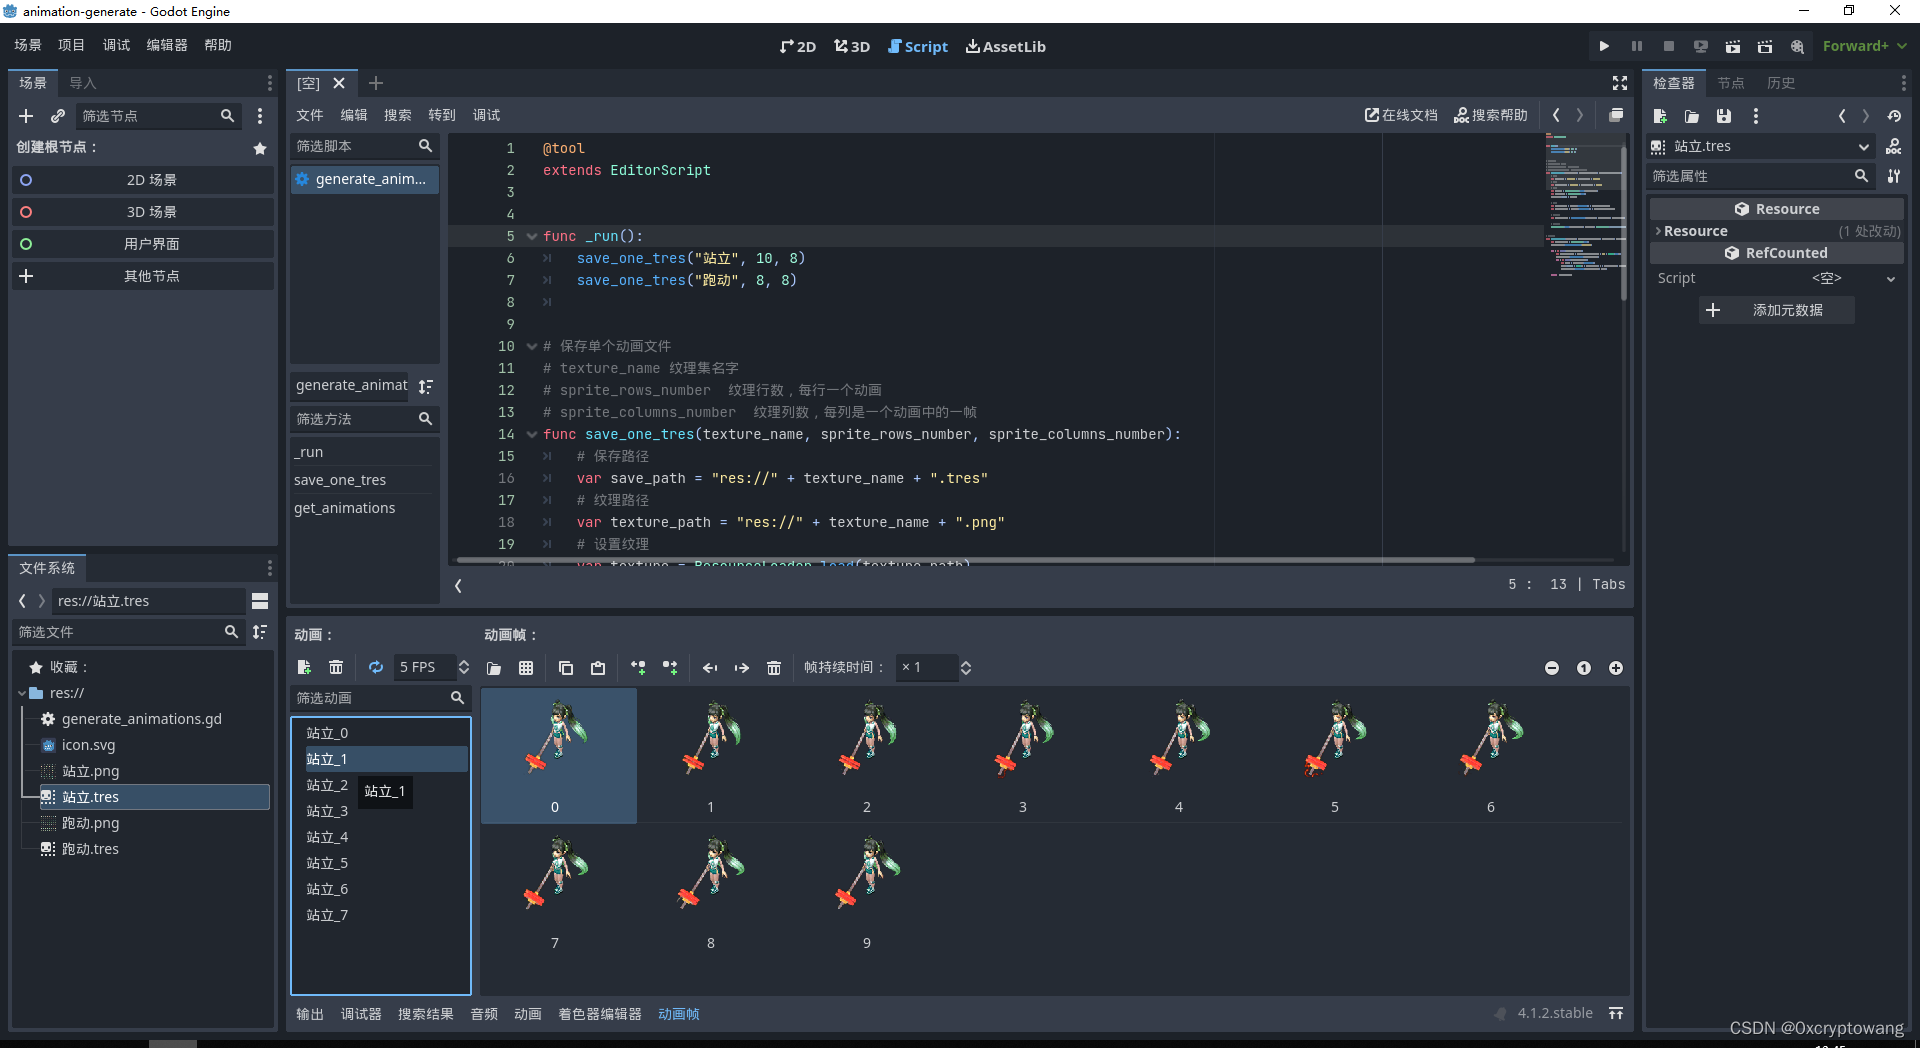Load frames from file via folder icon

[494, 667]
